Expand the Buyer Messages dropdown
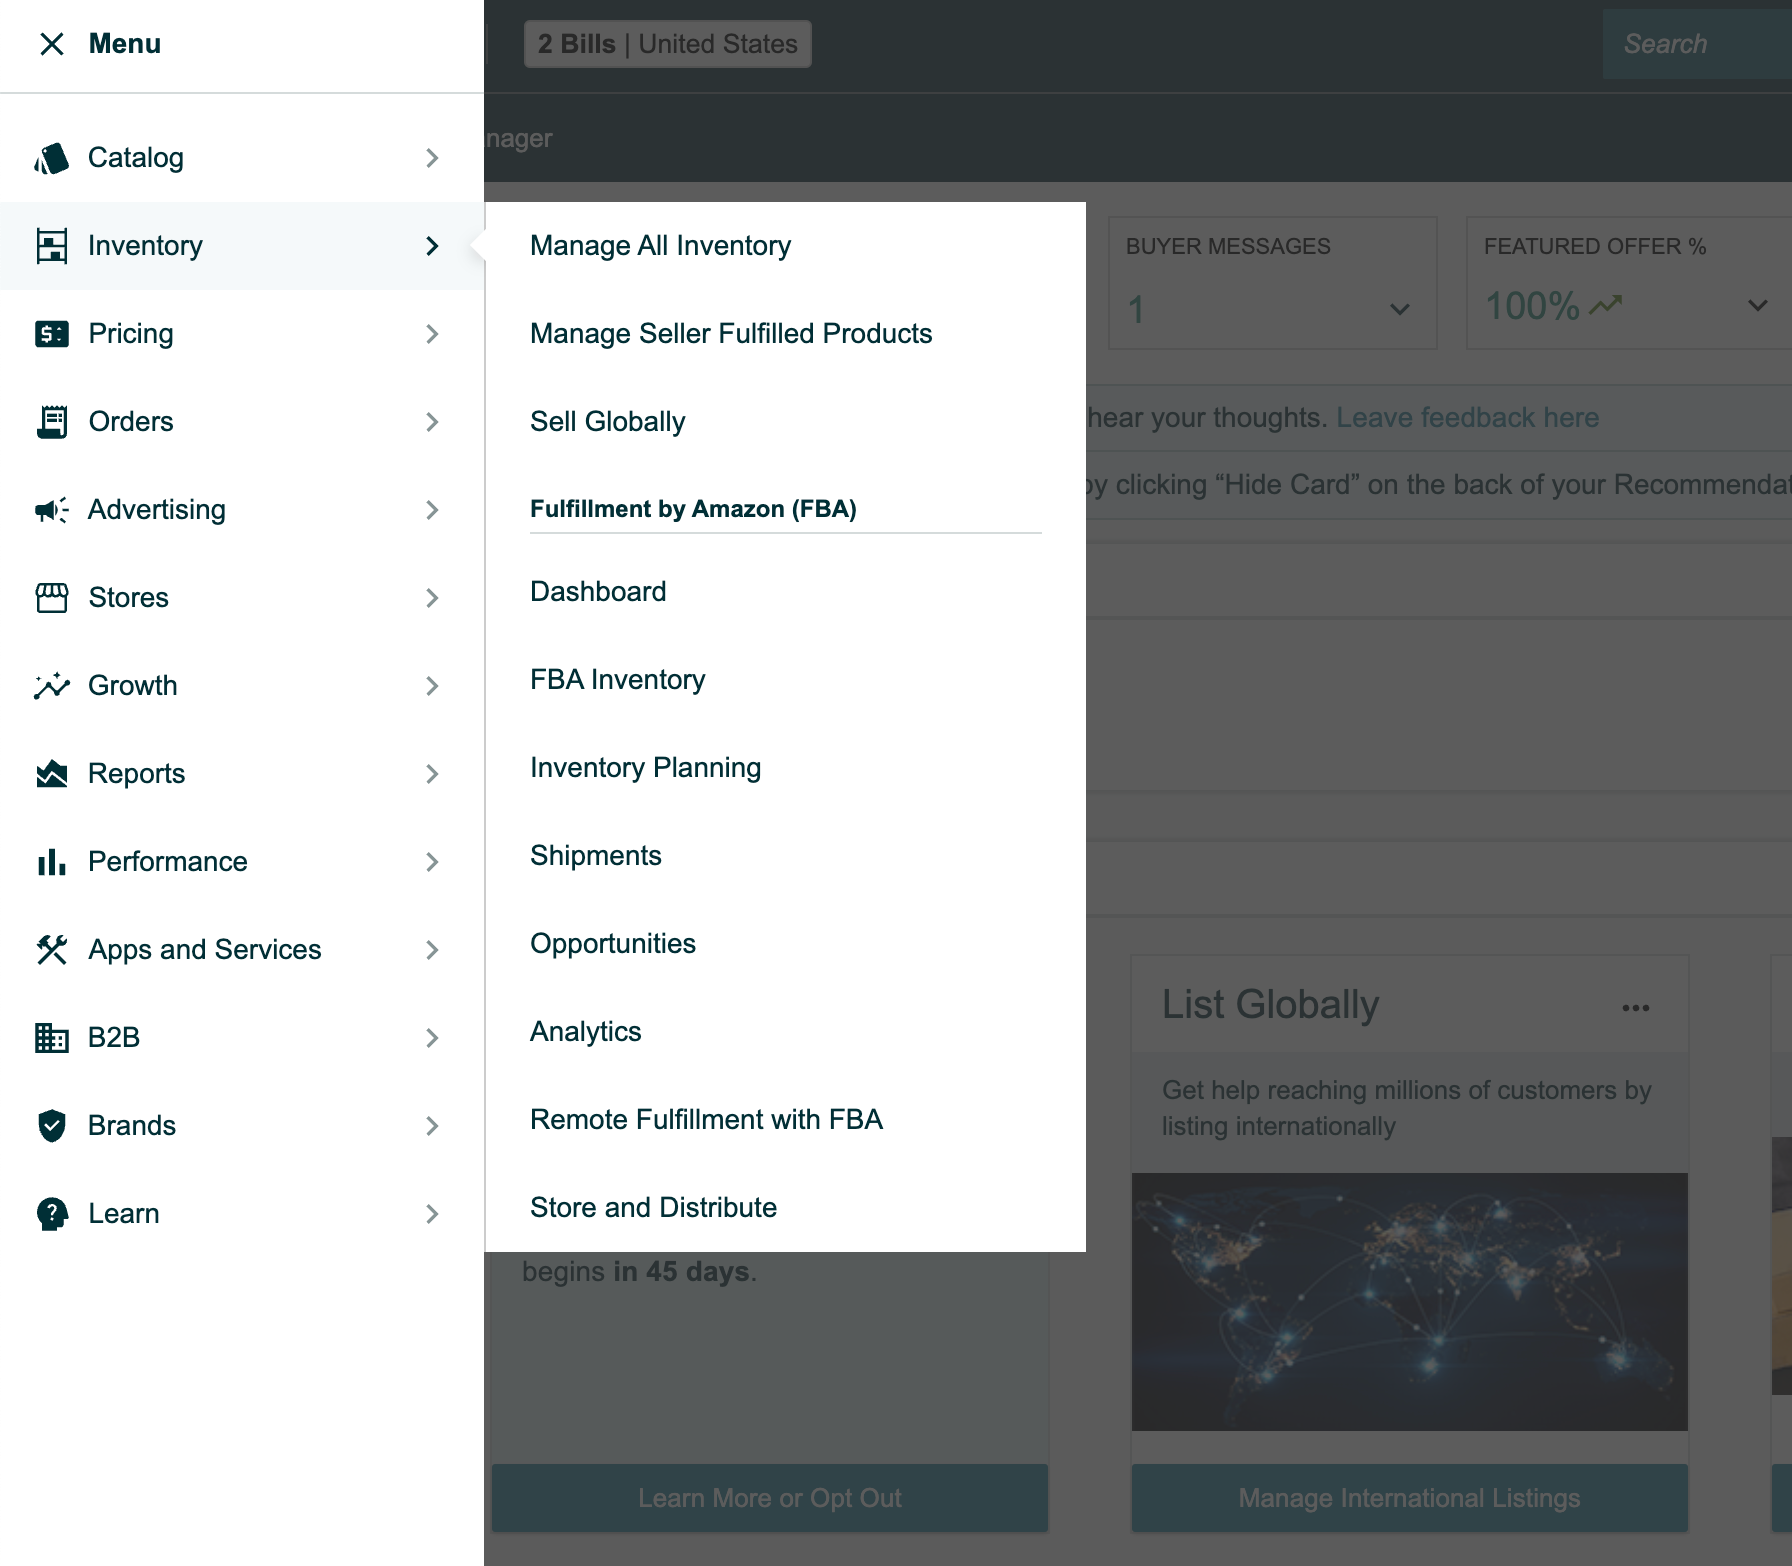 (x=1398, y=308)
